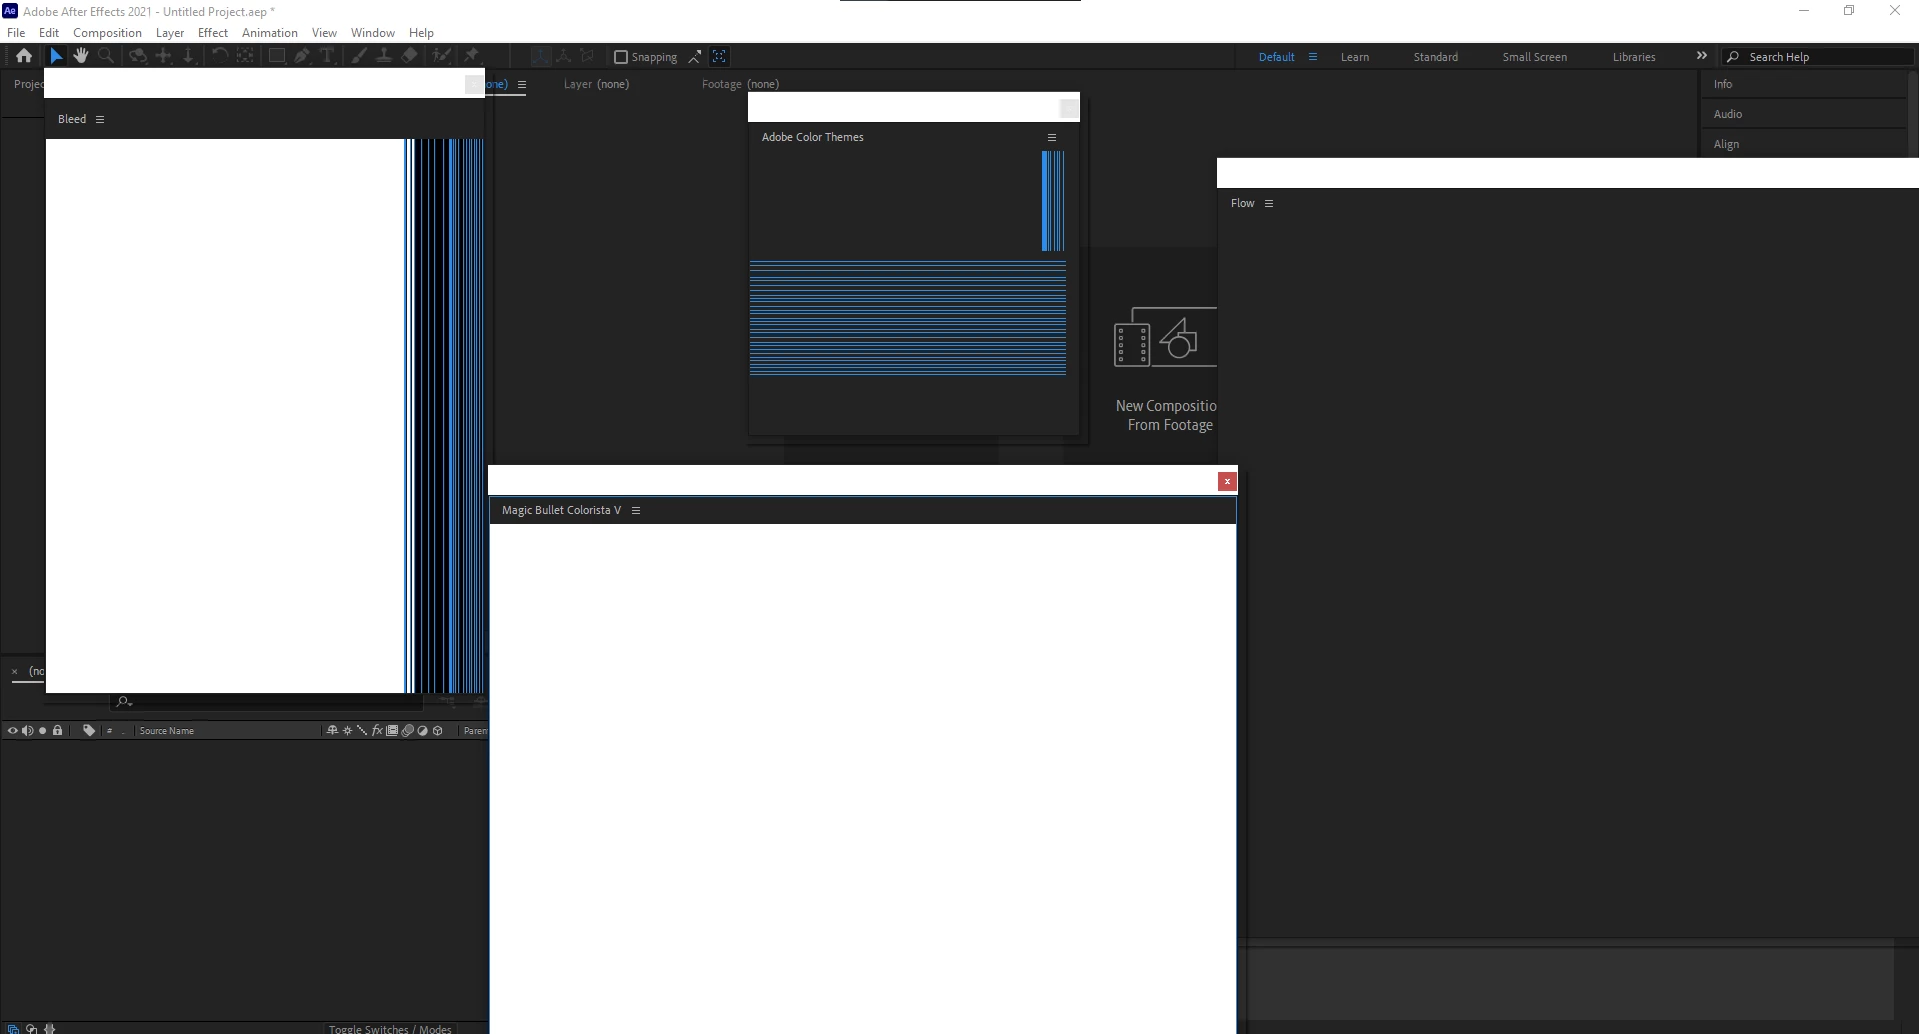Screen dimensions: 1919x1034
Task: Open the Help menu
Action: [422, 33]
